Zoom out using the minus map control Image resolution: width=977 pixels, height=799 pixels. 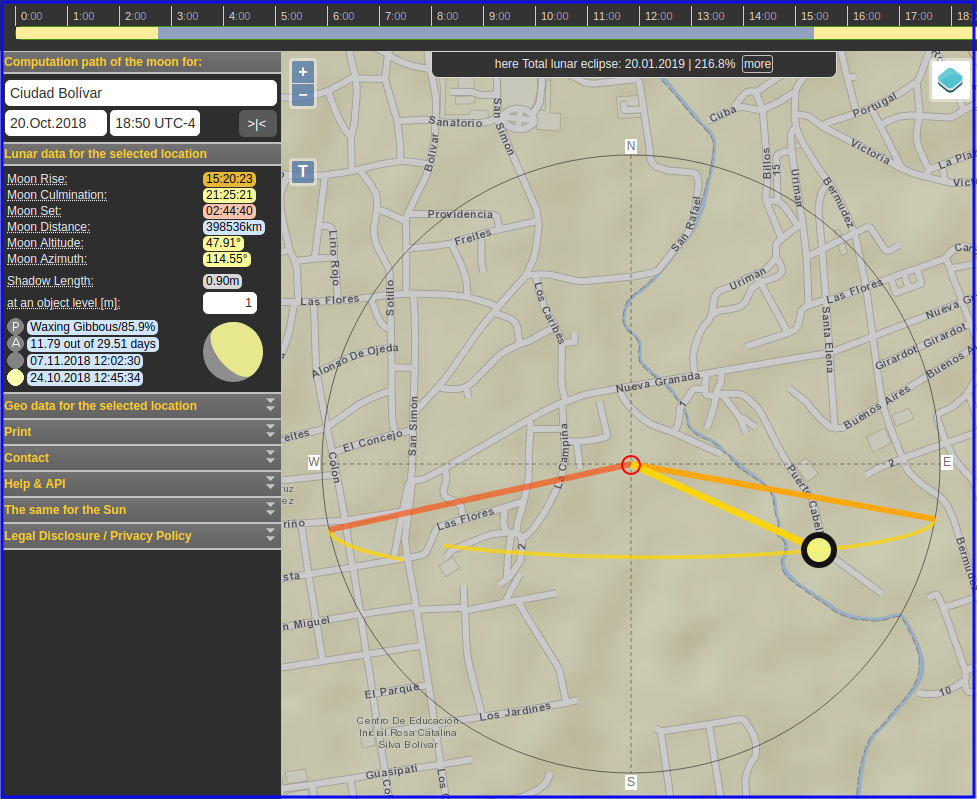(302, 94)
